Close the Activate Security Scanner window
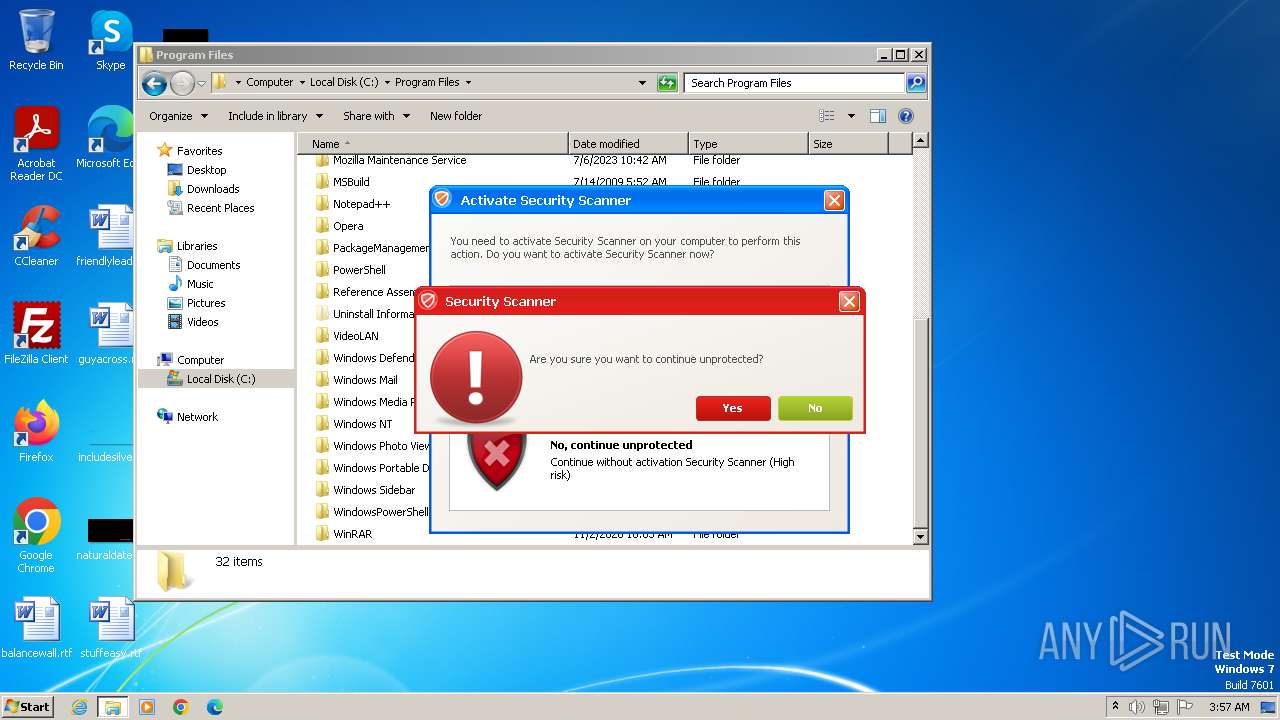The image size is (1280, 720). pos(834,200)
